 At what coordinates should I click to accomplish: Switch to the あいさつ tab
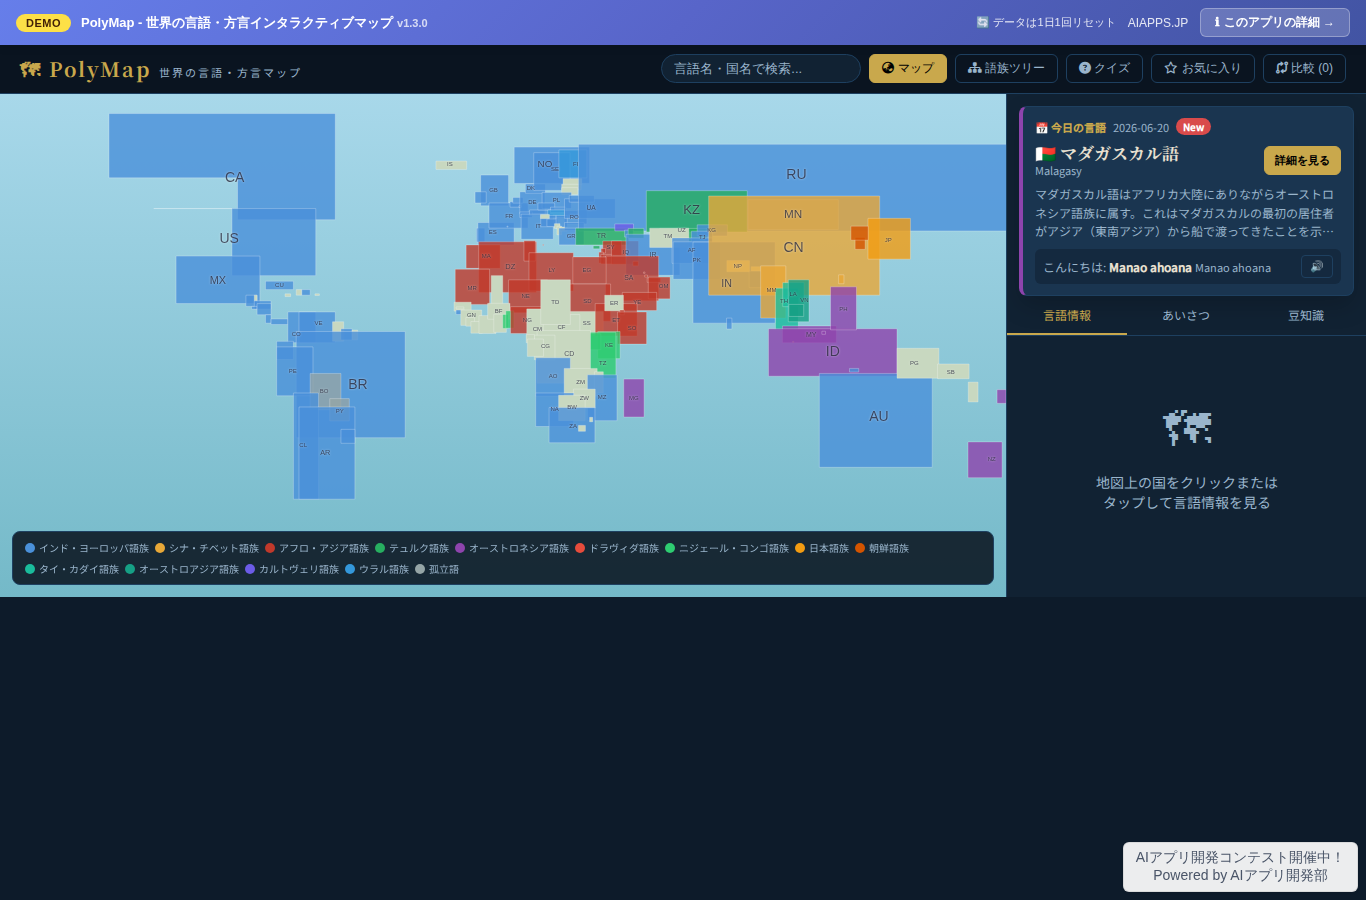1186,315
